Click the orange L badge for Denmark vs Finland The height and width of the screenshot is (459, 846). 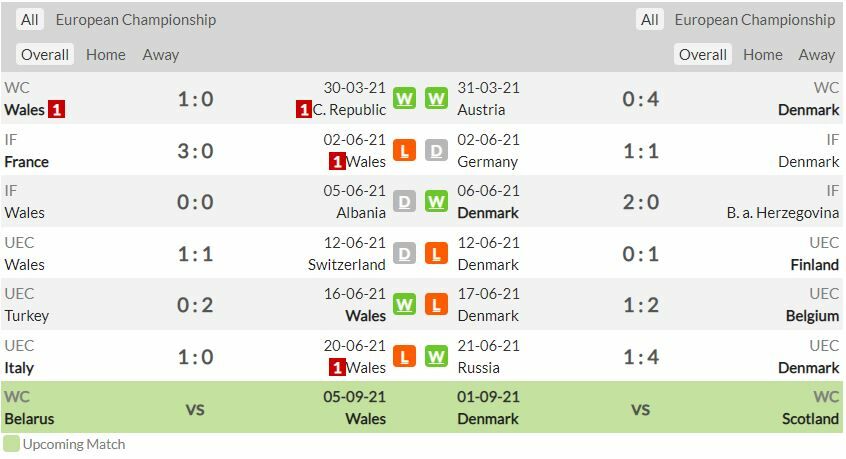point(436,254)
